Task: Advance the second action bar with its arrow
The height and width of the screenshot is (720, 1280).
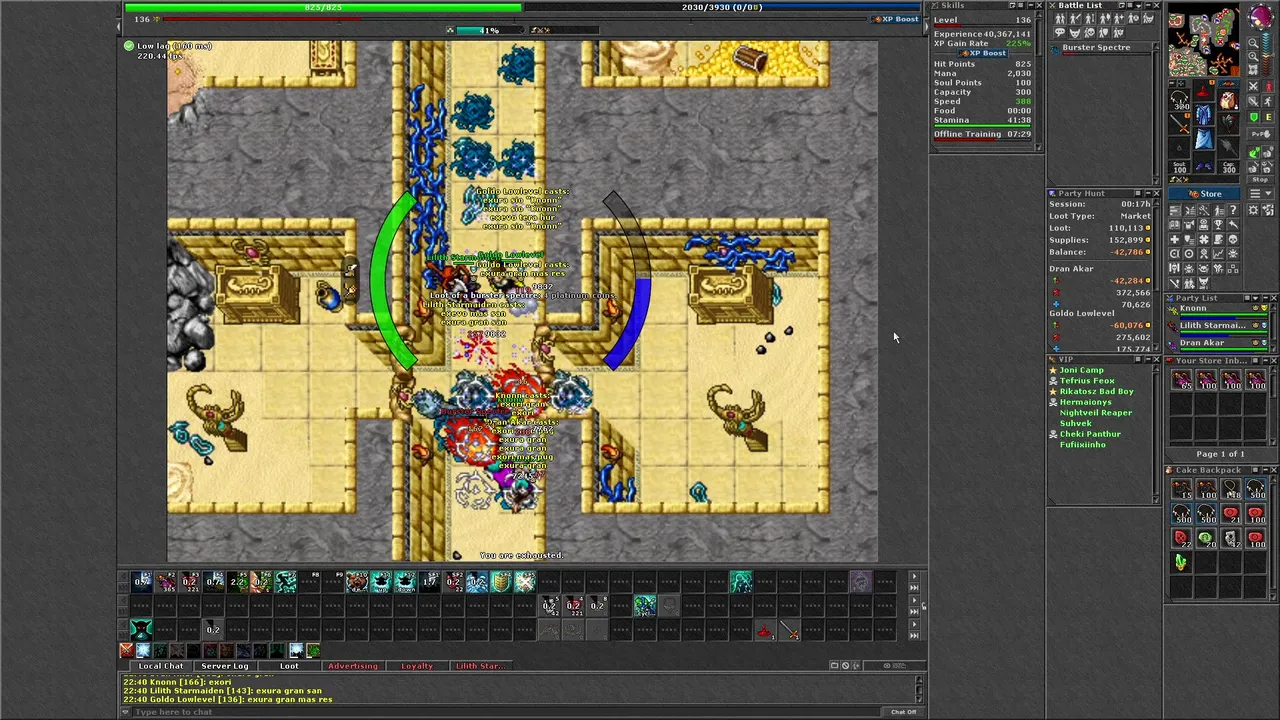Action: click(914, 600)
